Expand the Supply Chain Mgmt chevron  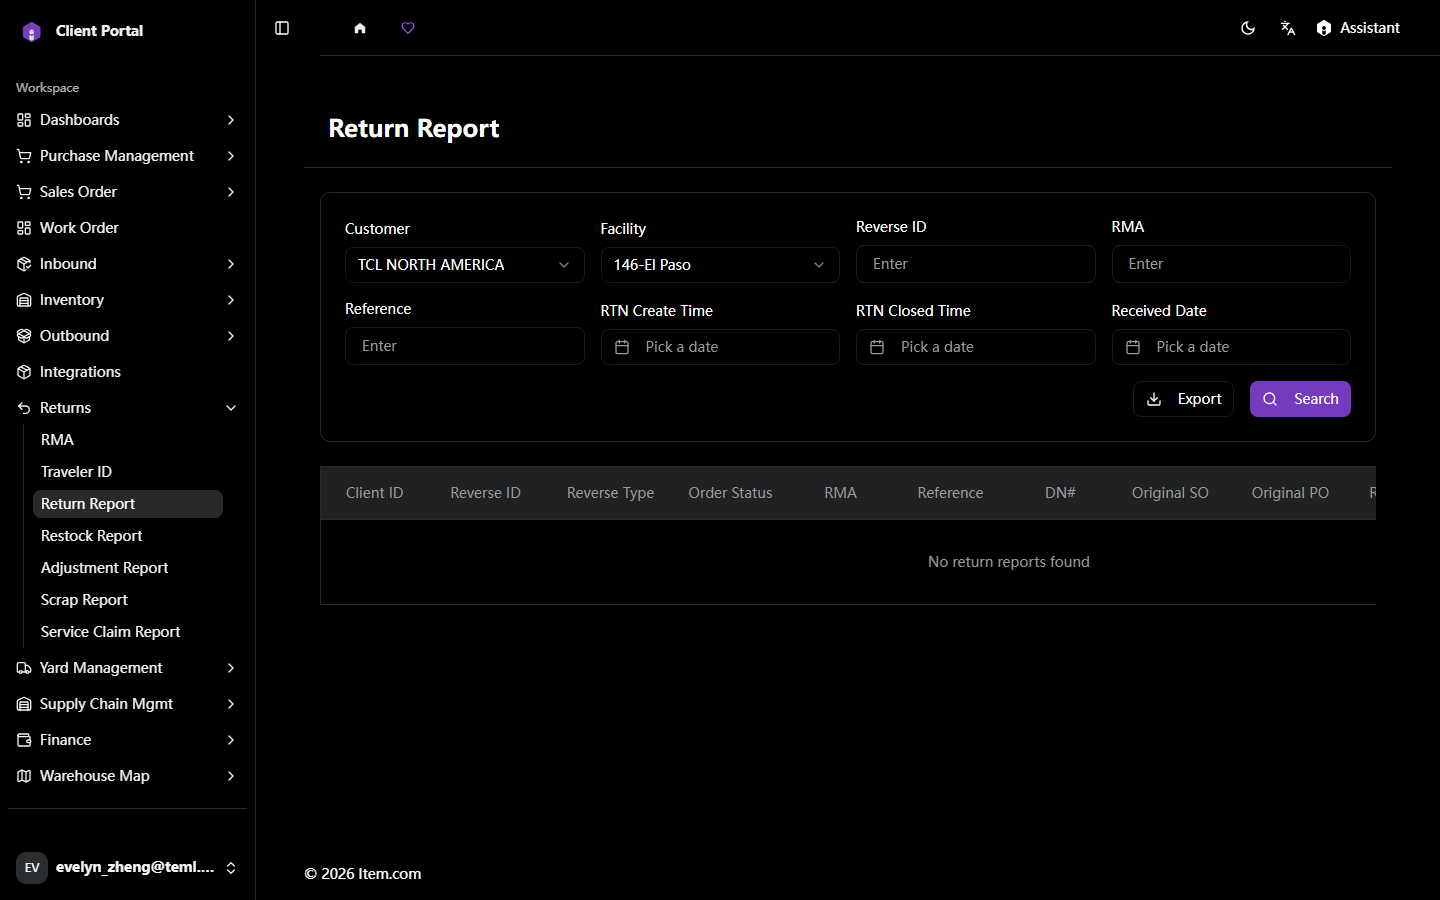point(231,704)
